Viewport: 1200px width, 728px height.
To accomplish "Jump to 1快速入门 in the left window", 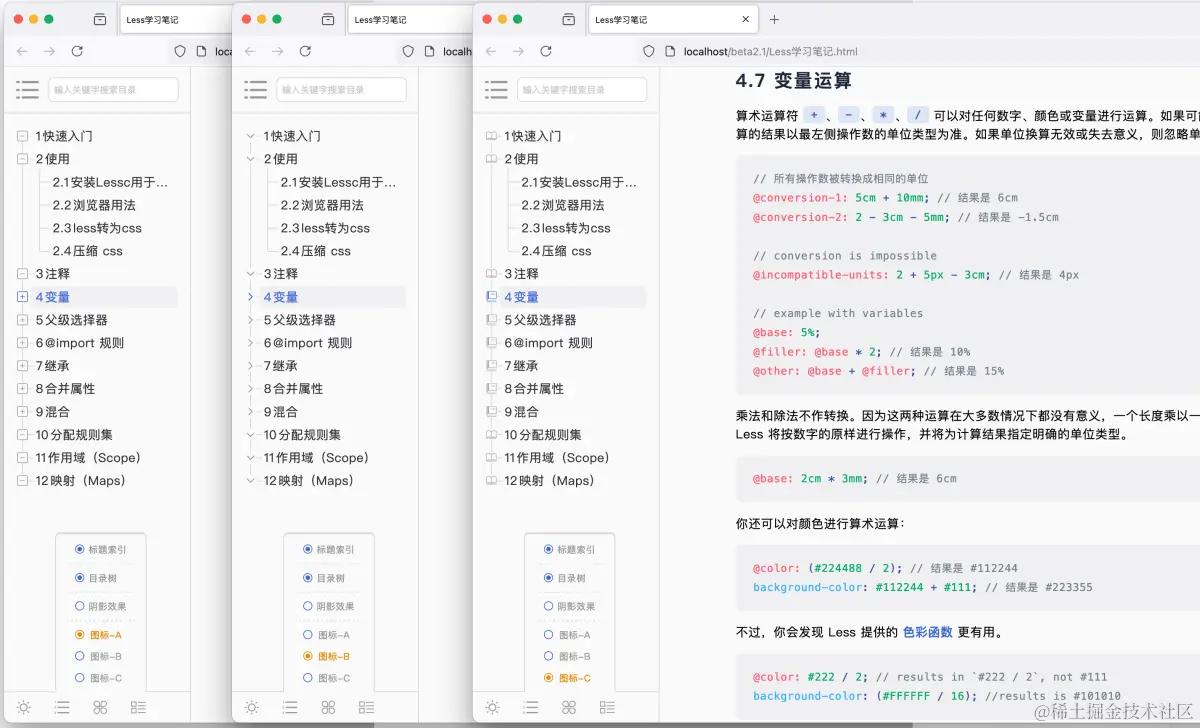I will (63, 136).
